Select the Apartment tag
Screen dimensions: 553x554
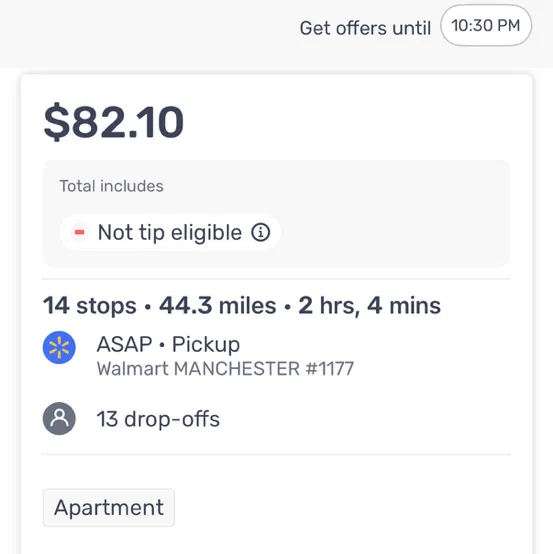[x=109, y=508]
